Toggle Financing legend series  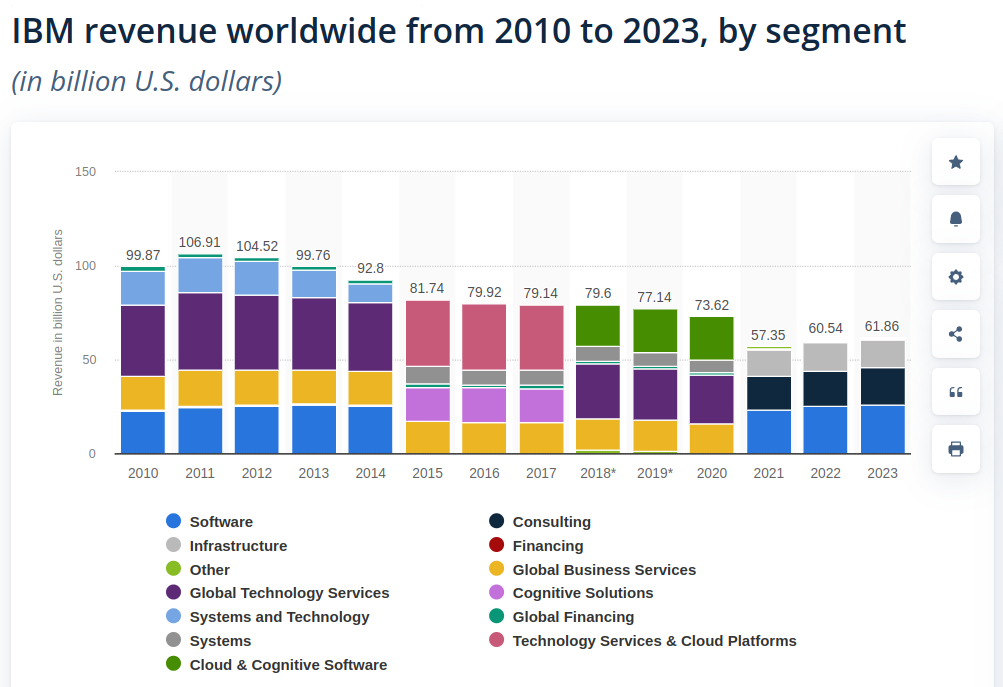click(x=536, y=546)
